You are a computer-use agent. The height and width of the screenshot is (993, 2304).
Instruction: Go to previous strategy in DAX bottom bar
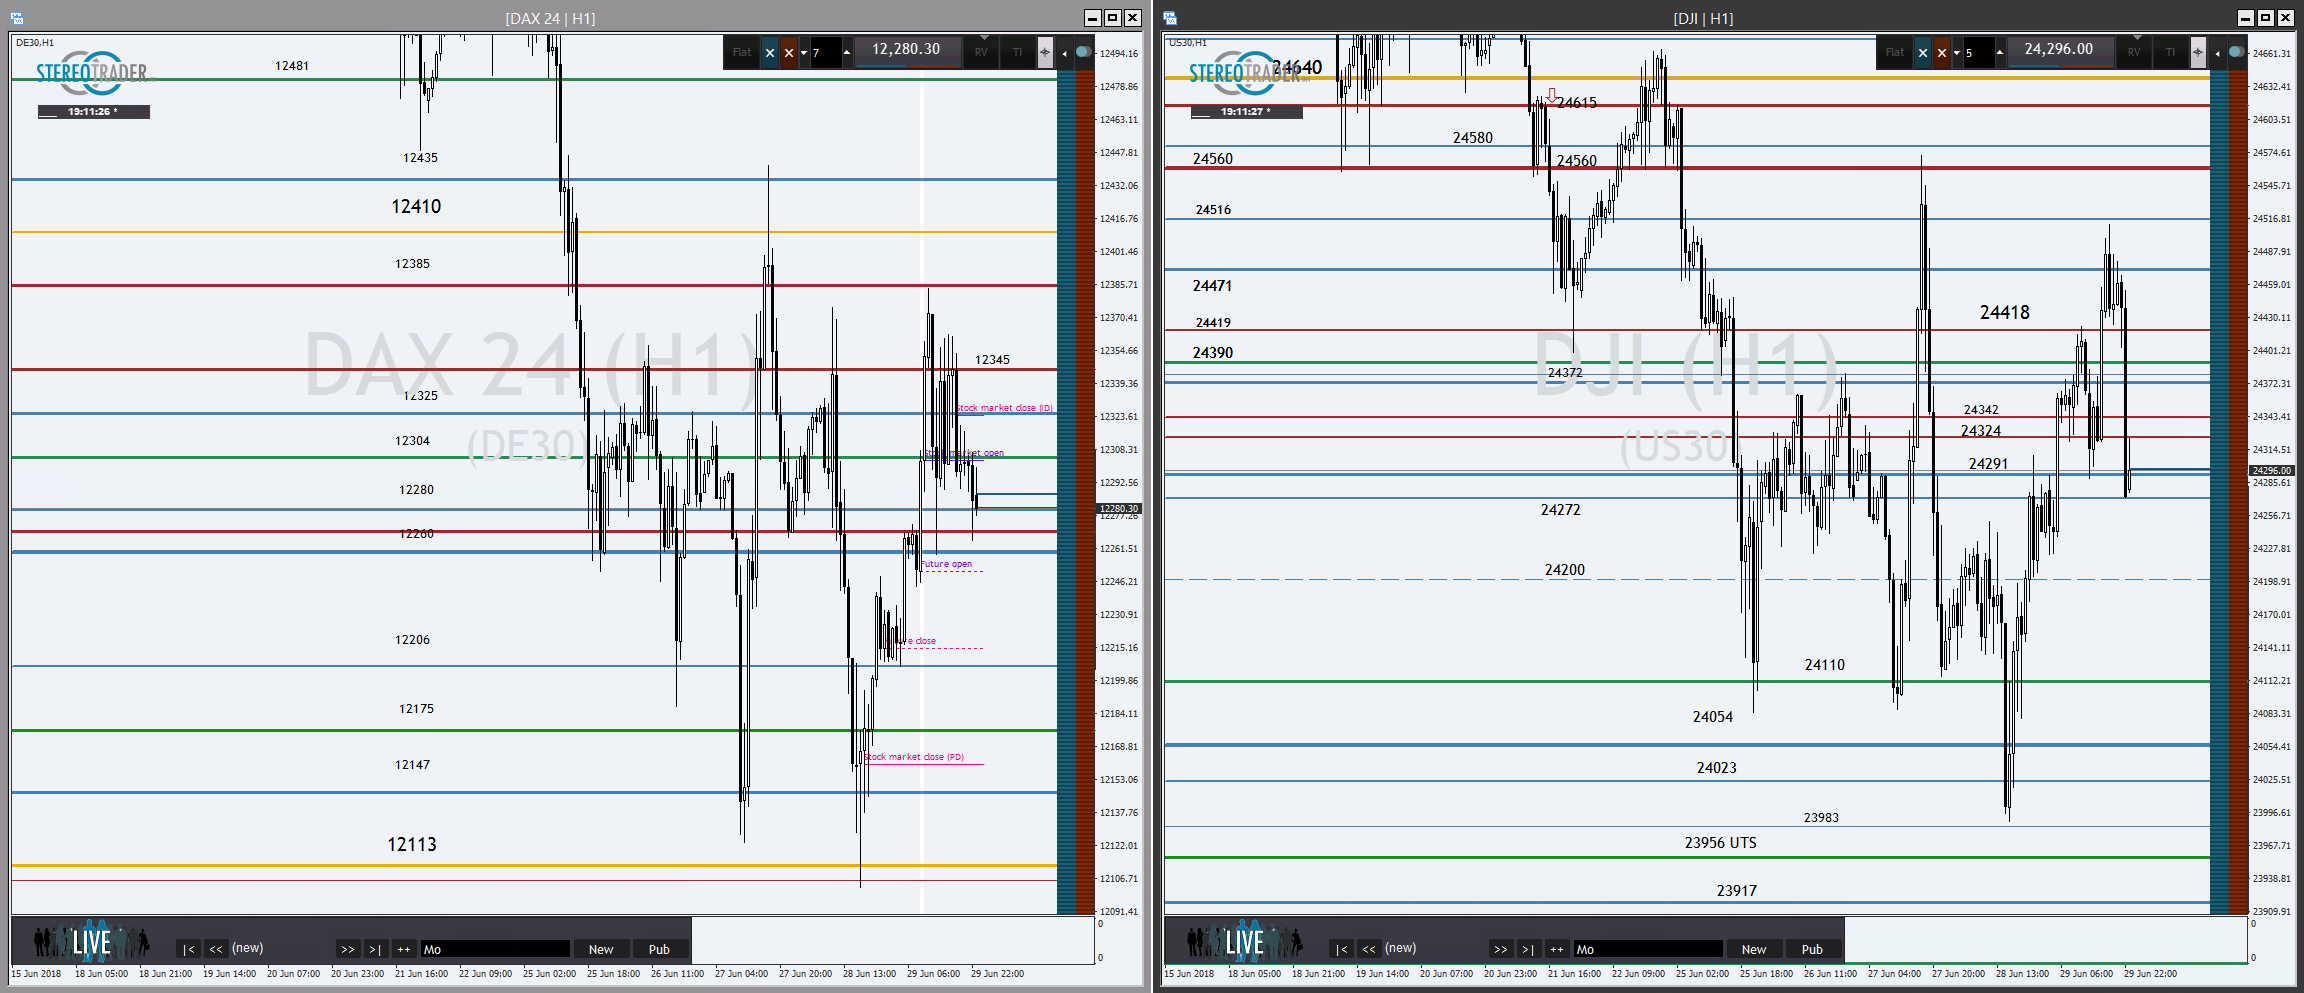point(216,949)
